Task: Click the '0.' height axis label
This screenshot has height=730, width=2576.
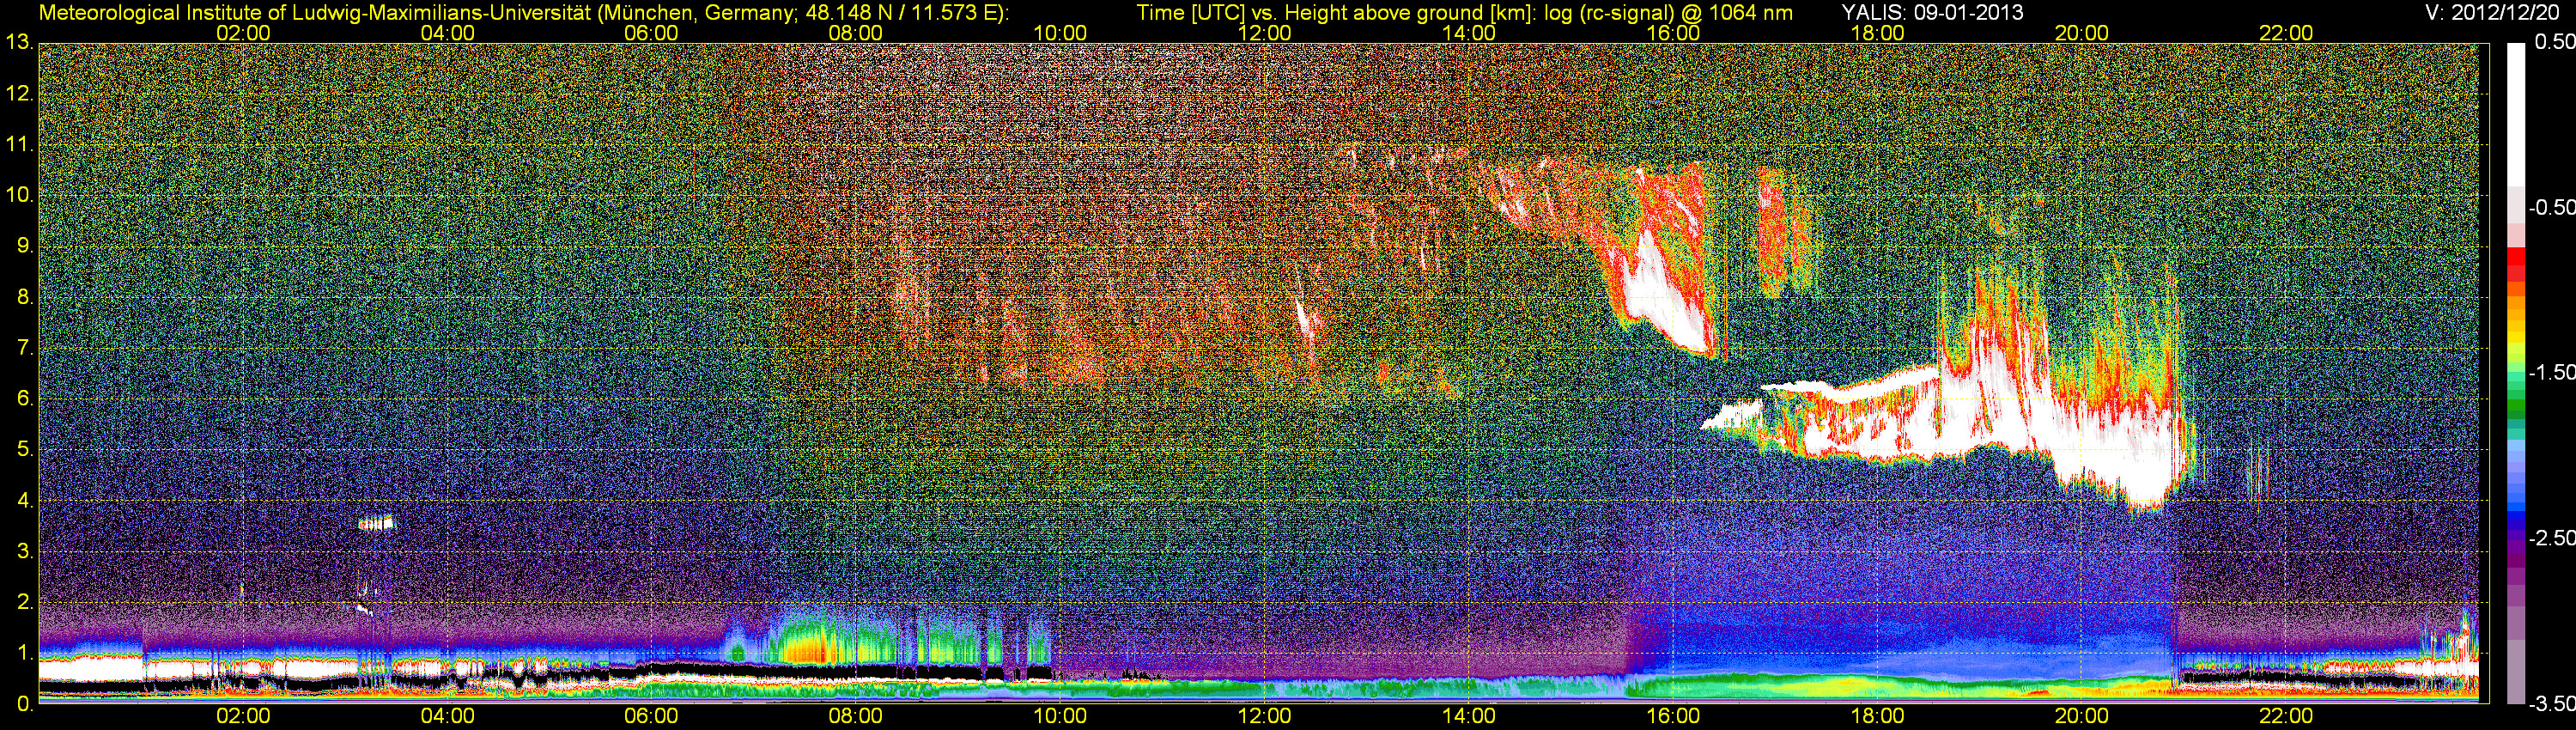Action: click(24, 704)
